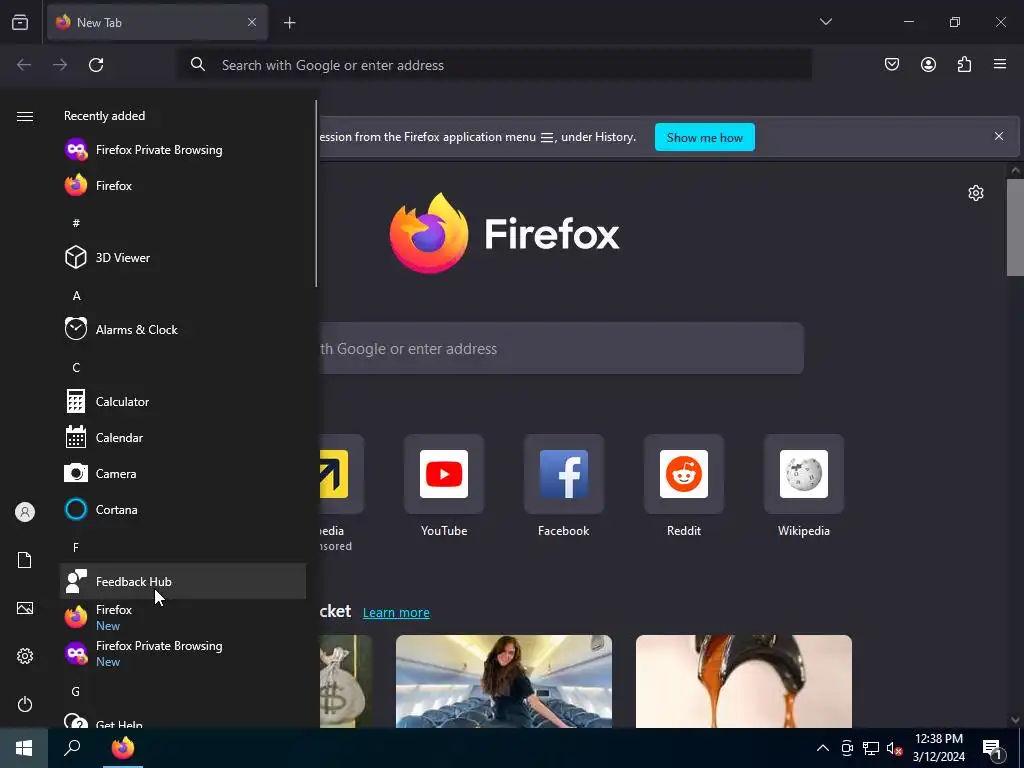Select the New Tab browser tab
This screenshot has height=768, width=1024.
pyautogui.click(x=157, y=22)
